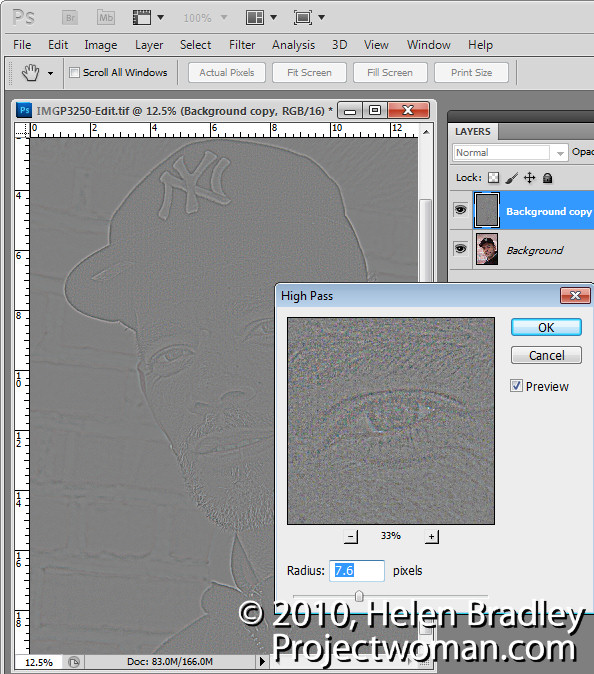Click the View Extras filmstrip icon

coord(141,18)
